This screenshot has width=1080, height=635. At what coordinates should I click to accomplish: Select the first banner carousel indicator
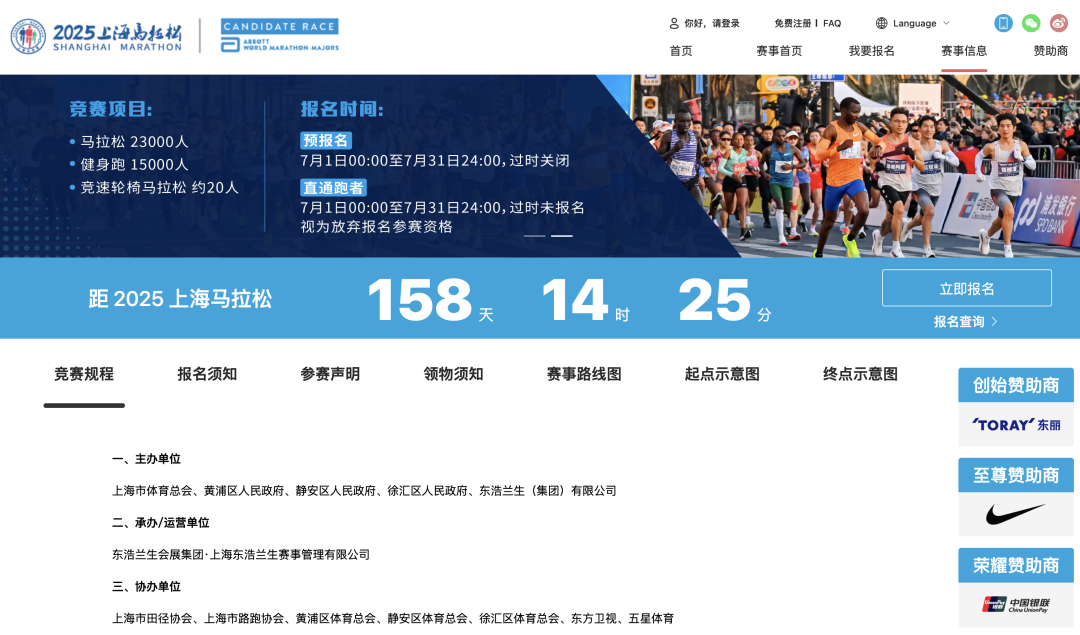click(534, 236)
